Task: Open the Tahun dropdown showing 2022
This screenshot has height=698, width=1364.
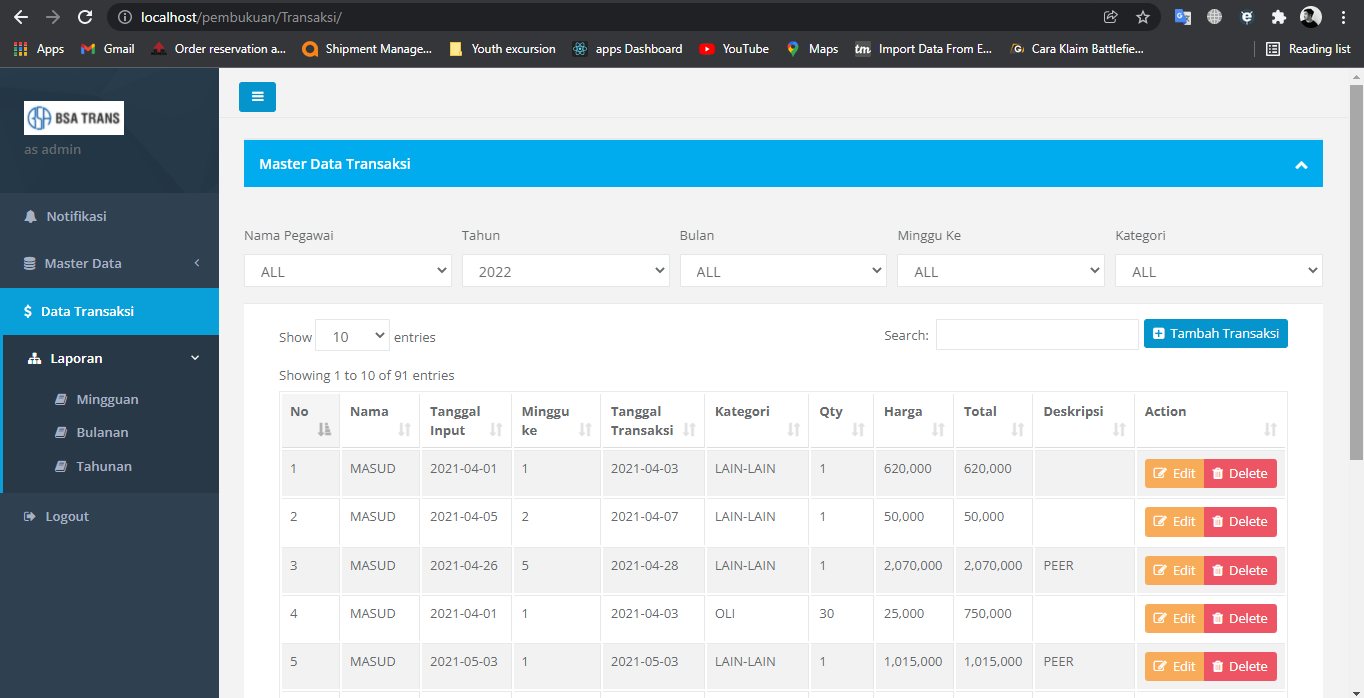Action: coord(565,271)
